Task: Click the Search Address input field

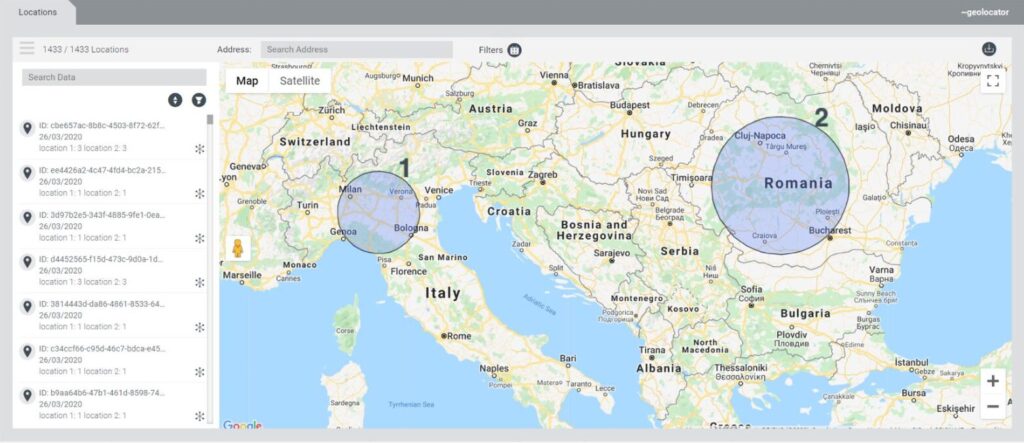Action: click(x=356, y=49)
